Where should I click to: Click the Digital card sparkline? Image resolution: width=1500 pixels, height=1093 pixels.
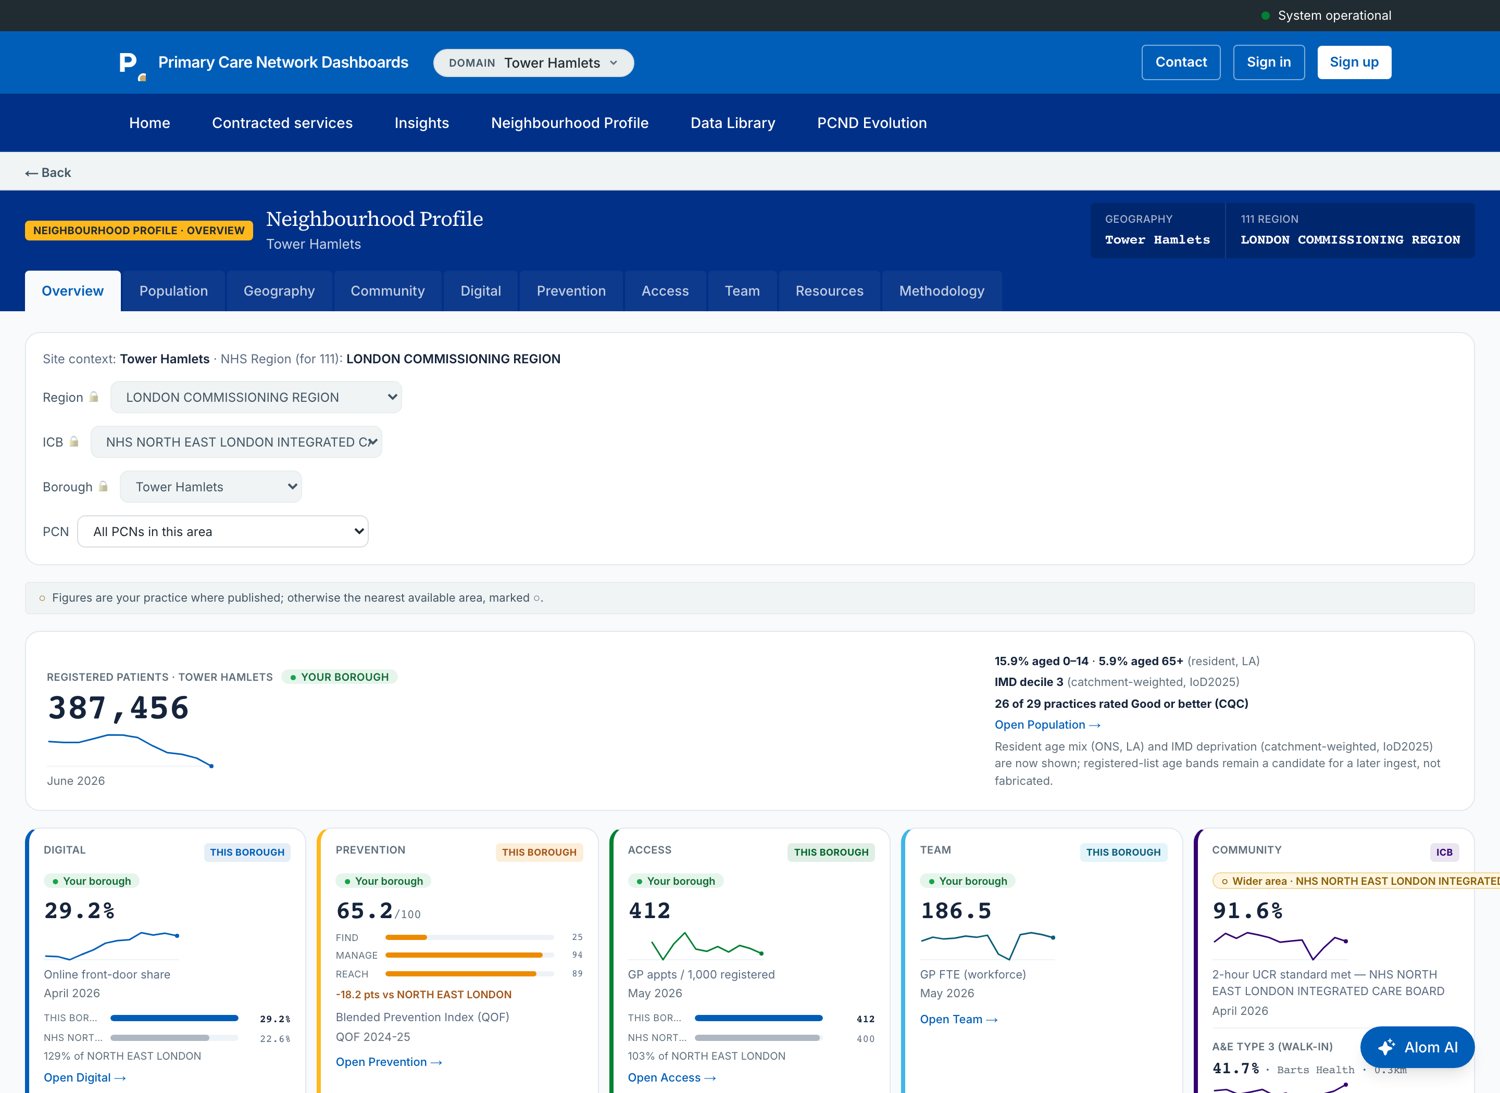pos(112,945)
